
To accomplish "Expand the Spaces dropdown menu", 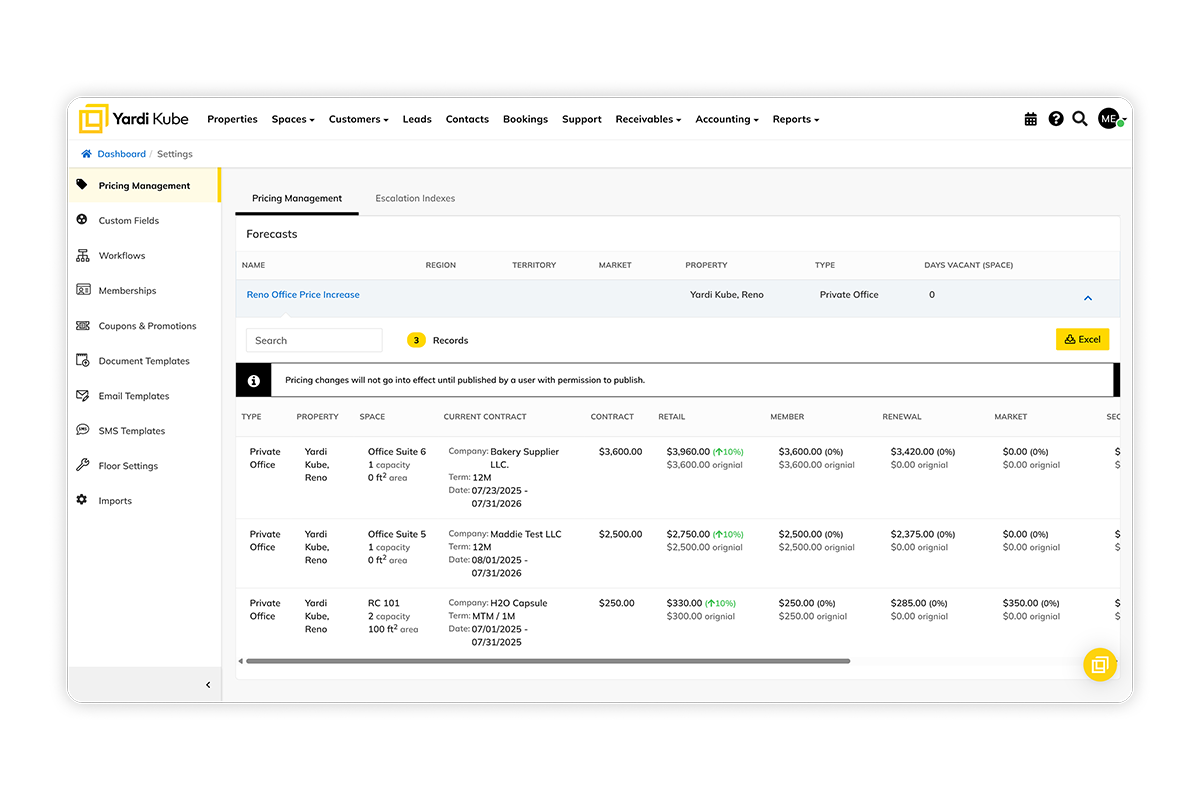I will click(x=293, y=119).
